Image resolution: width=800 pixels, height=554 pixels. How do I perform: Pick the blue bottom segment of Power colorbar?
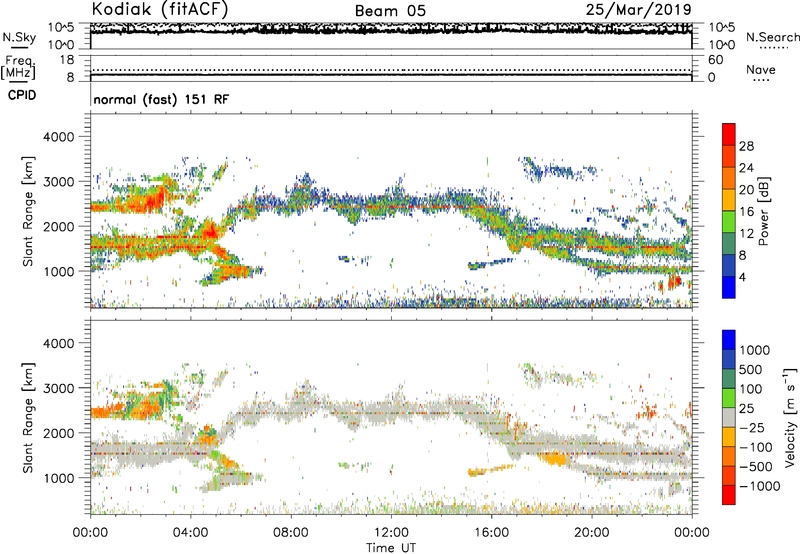tap(731, 288)
